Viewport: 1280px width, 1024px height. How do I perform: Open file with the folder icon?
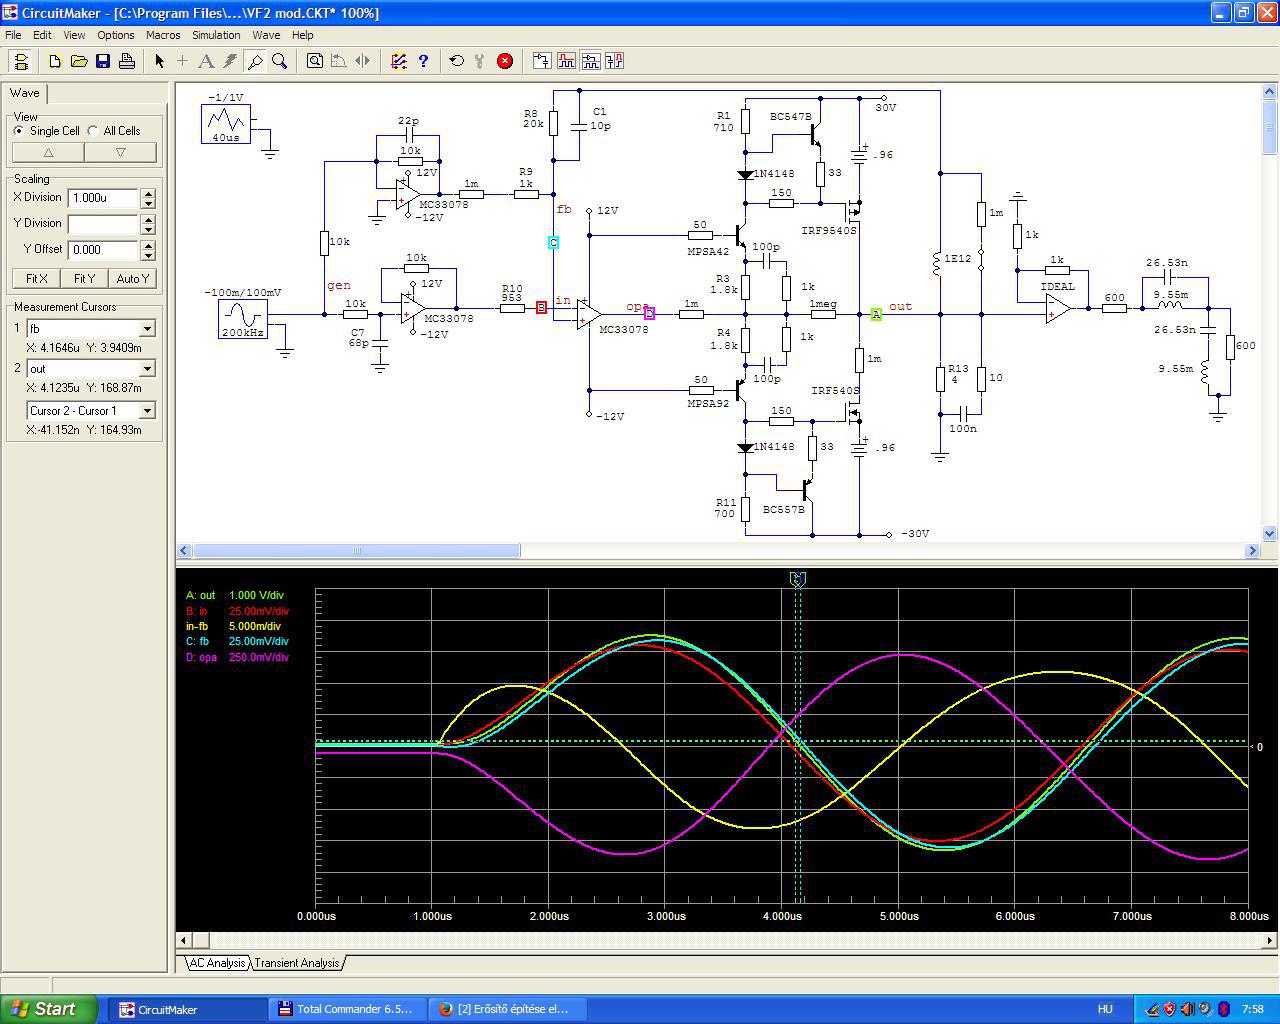click(79, 61)
